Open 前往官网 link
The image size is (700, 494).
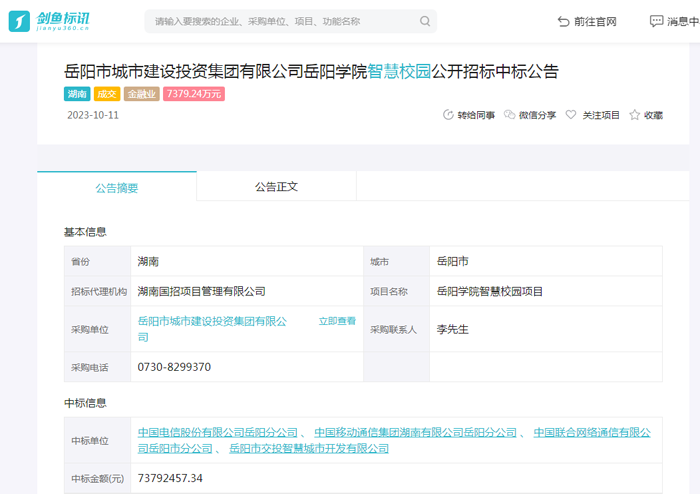(595, 21)
